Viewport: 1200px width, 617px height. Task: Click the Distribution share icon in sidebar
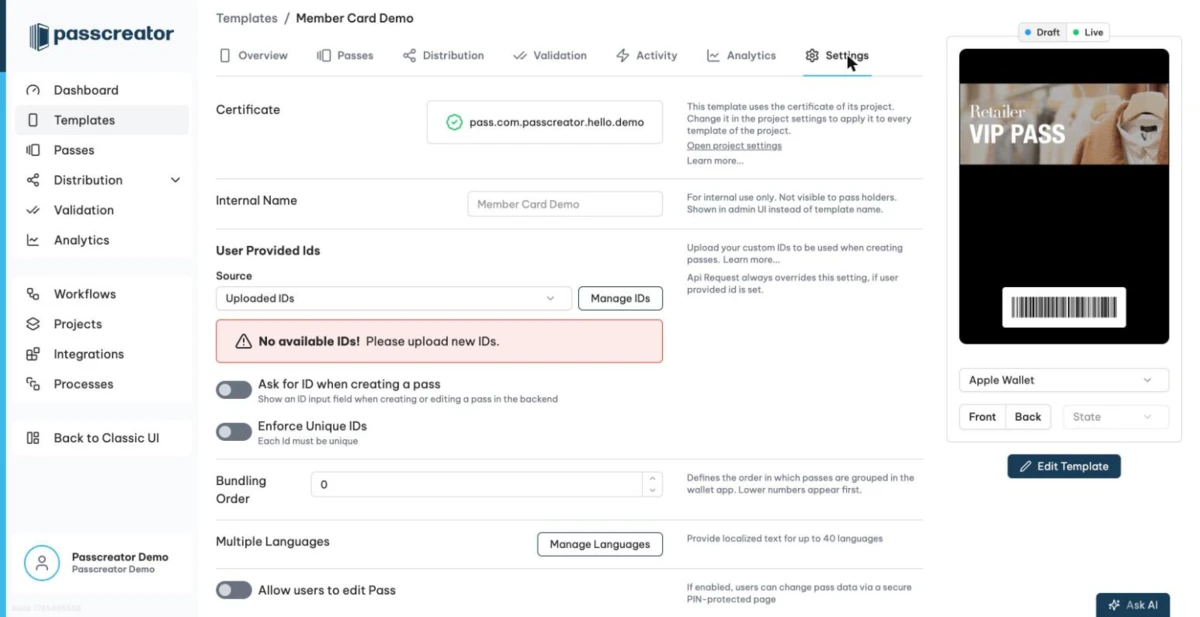coord(33,180)
